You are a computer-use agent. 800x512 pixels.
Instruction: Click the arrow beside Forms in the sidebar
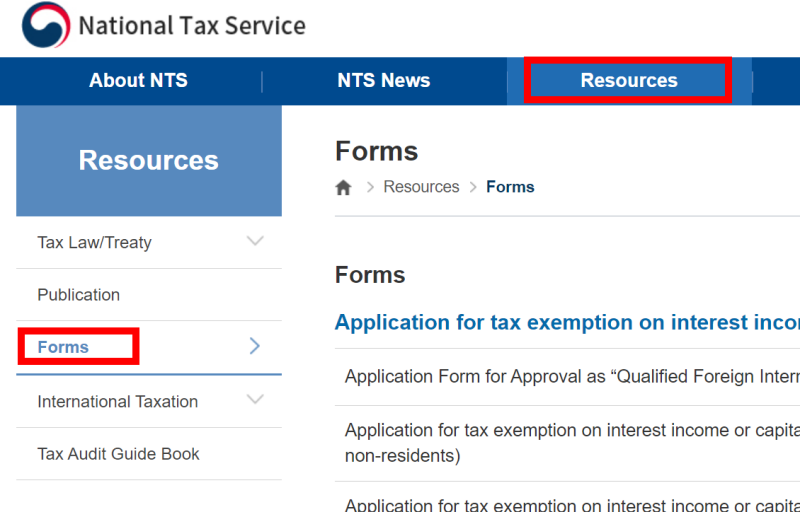coord(255,346)
